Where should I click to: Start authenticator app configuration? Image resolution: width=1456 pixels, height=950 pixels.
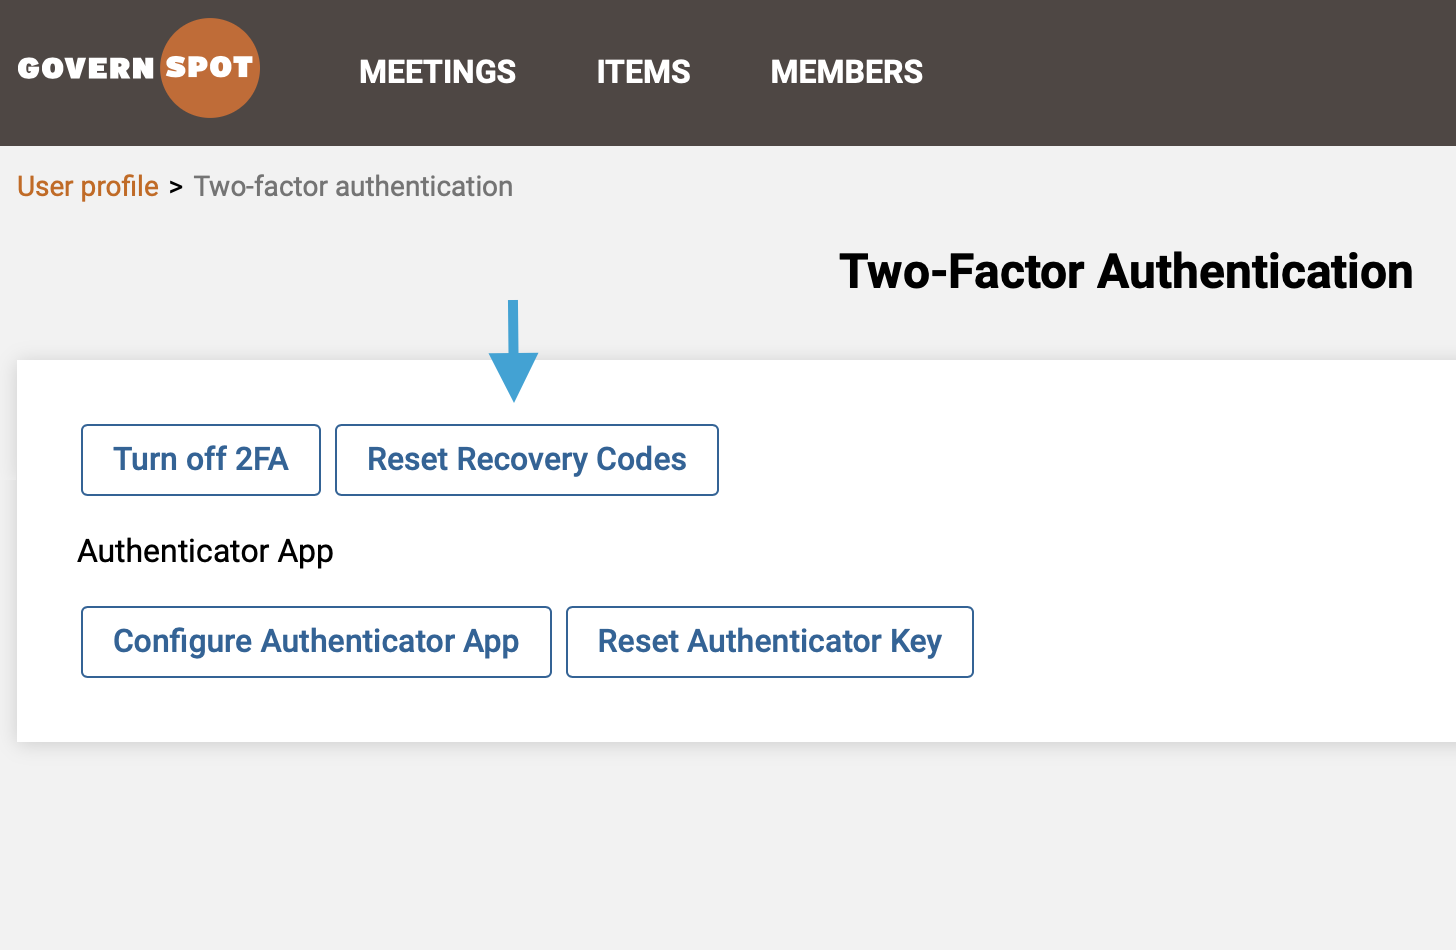(316, 641)
